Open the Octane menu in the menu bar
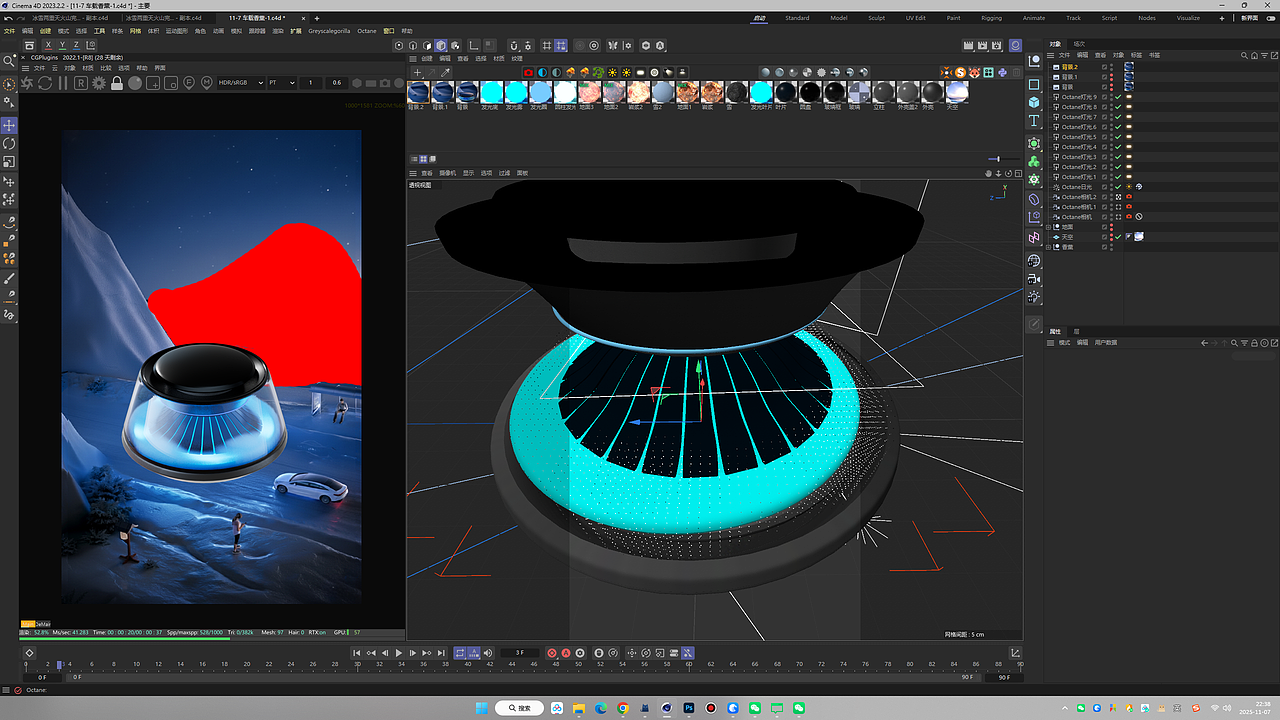The width and height of the screenshot is (1280, 720). tap(367, 31)
